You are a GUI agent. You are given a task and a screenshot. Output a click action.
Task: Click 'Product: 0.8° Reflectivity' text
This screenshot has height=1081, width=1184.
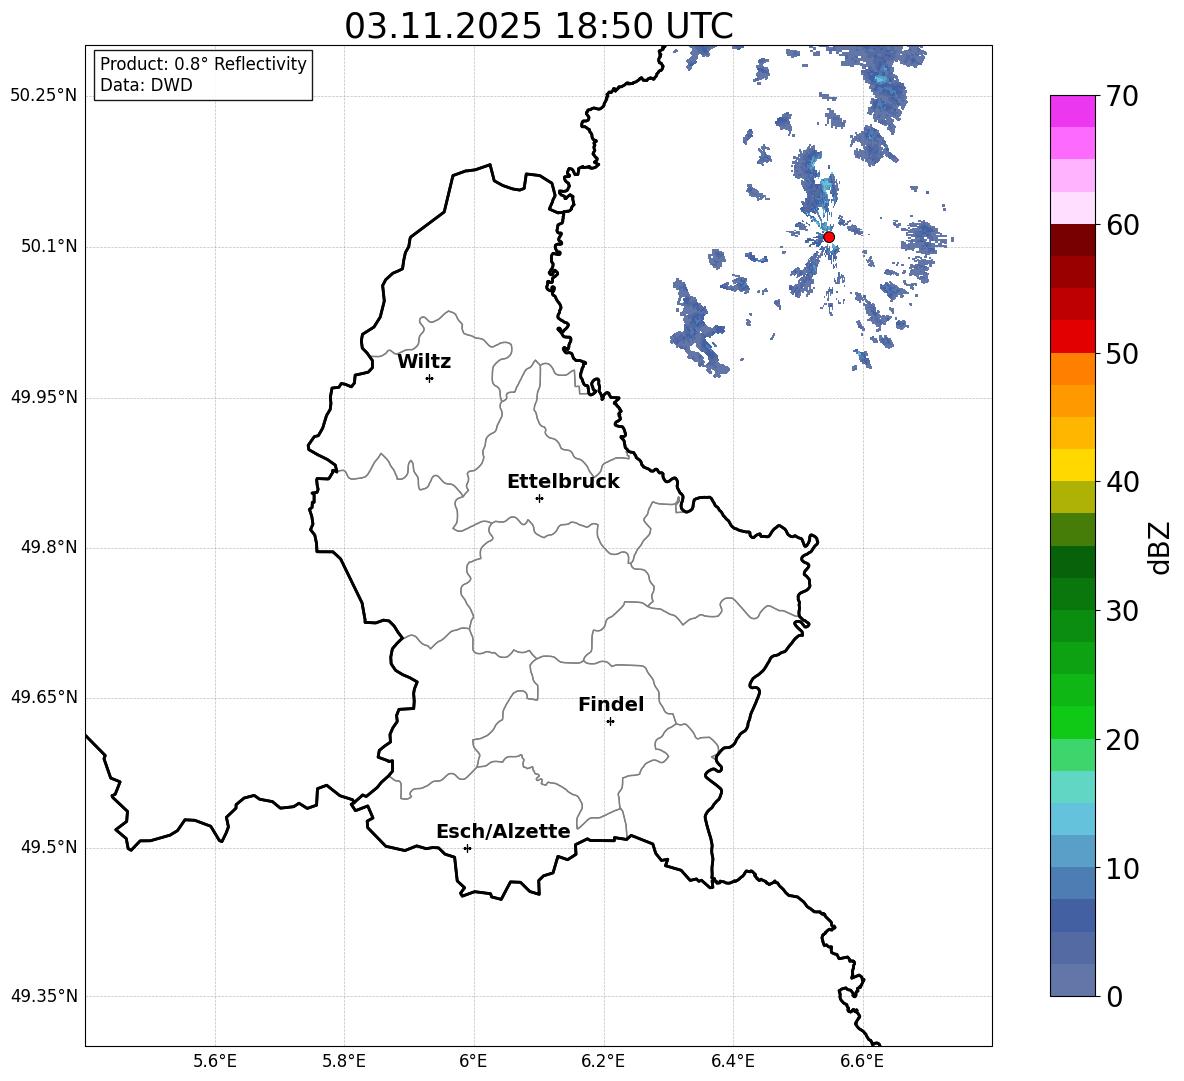tap(203, 64)
